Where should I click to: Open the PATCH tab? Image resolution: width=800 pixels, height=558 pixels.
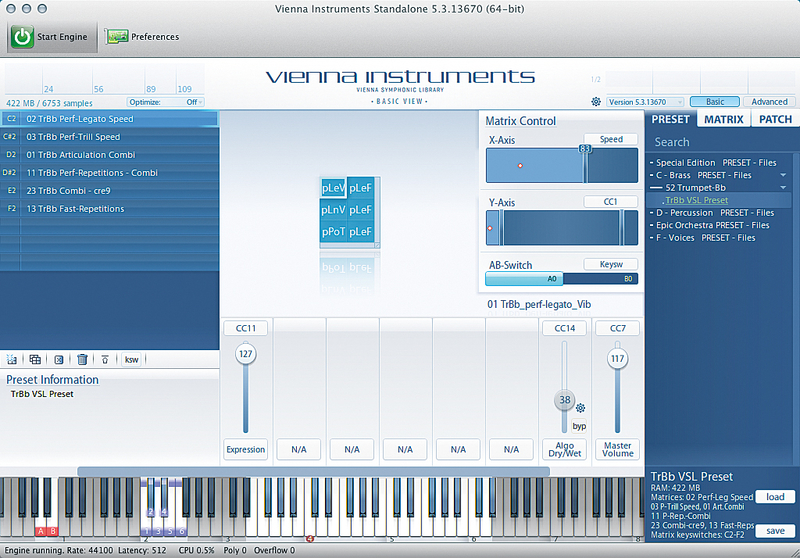click(775, 119)
